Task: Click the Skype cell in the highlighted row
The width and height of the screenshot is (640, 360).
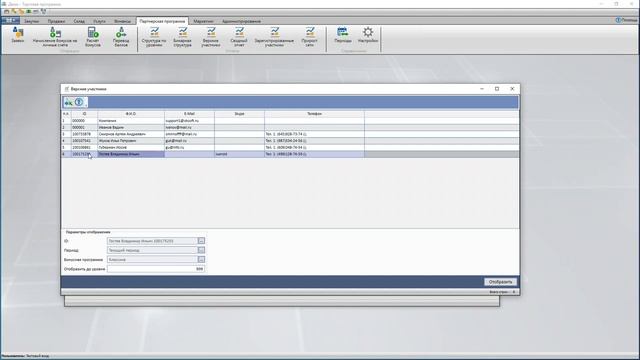Action: [x=240, y=154]
